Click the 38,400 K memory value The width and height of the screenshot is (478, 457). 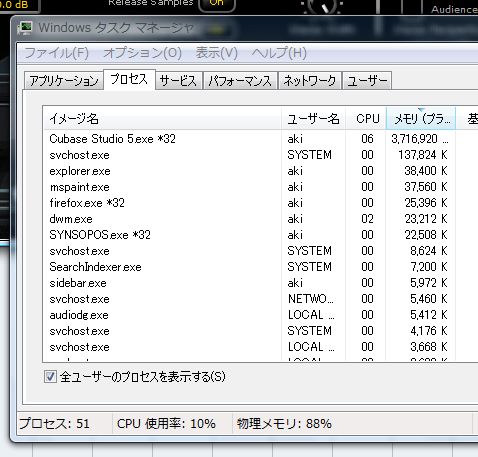pos(425,171)
